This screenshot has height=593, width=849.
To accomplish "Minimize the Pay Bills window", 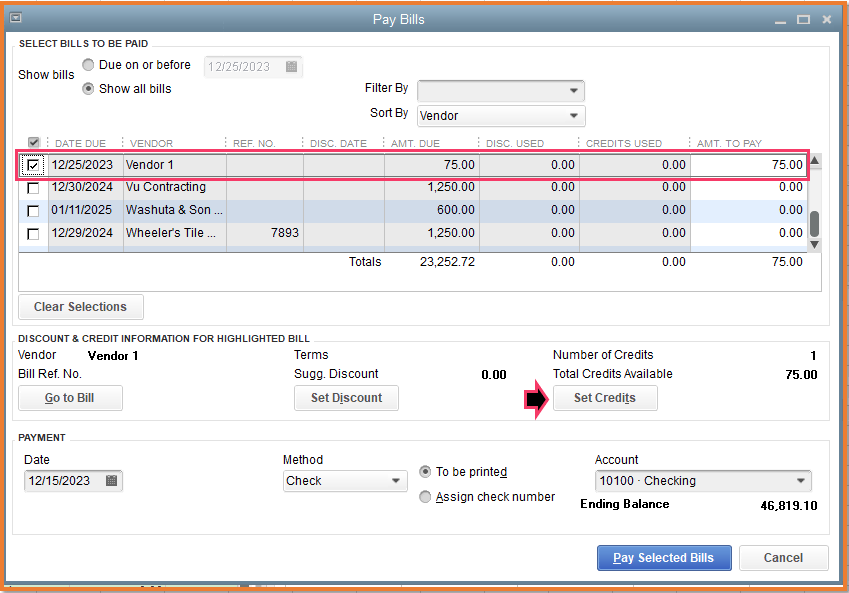I will pyautogui.click(x=780, y=20).
